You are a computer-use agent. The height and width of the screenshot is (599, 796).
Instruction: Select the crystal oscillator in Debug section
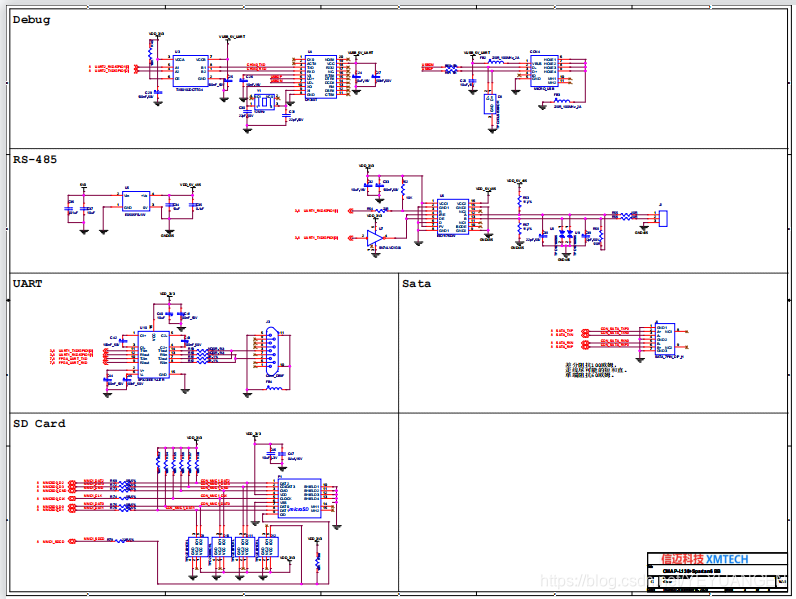[x=266, y=102]
